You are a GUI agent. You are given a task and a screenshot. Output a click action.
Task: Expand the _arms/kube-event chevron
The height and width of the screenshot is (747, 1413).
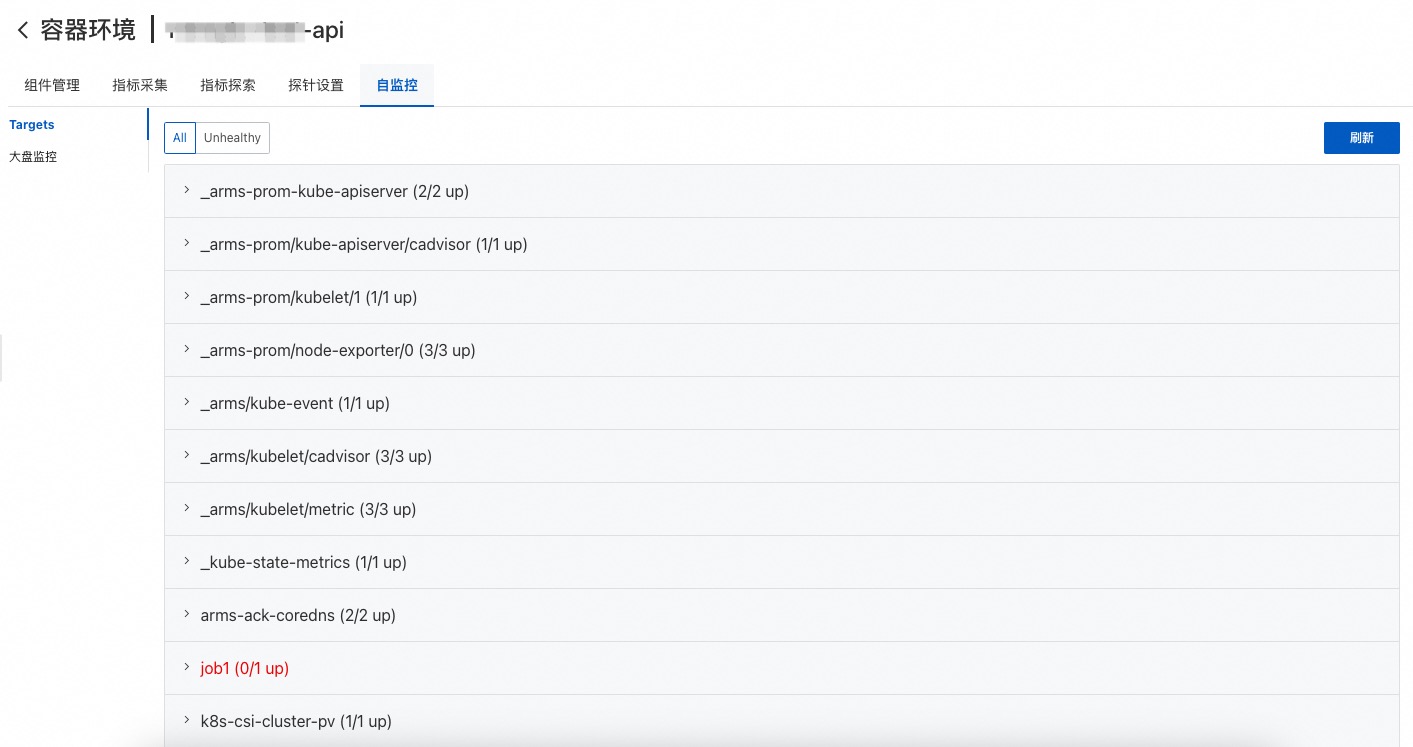click(x=187, y=402)
